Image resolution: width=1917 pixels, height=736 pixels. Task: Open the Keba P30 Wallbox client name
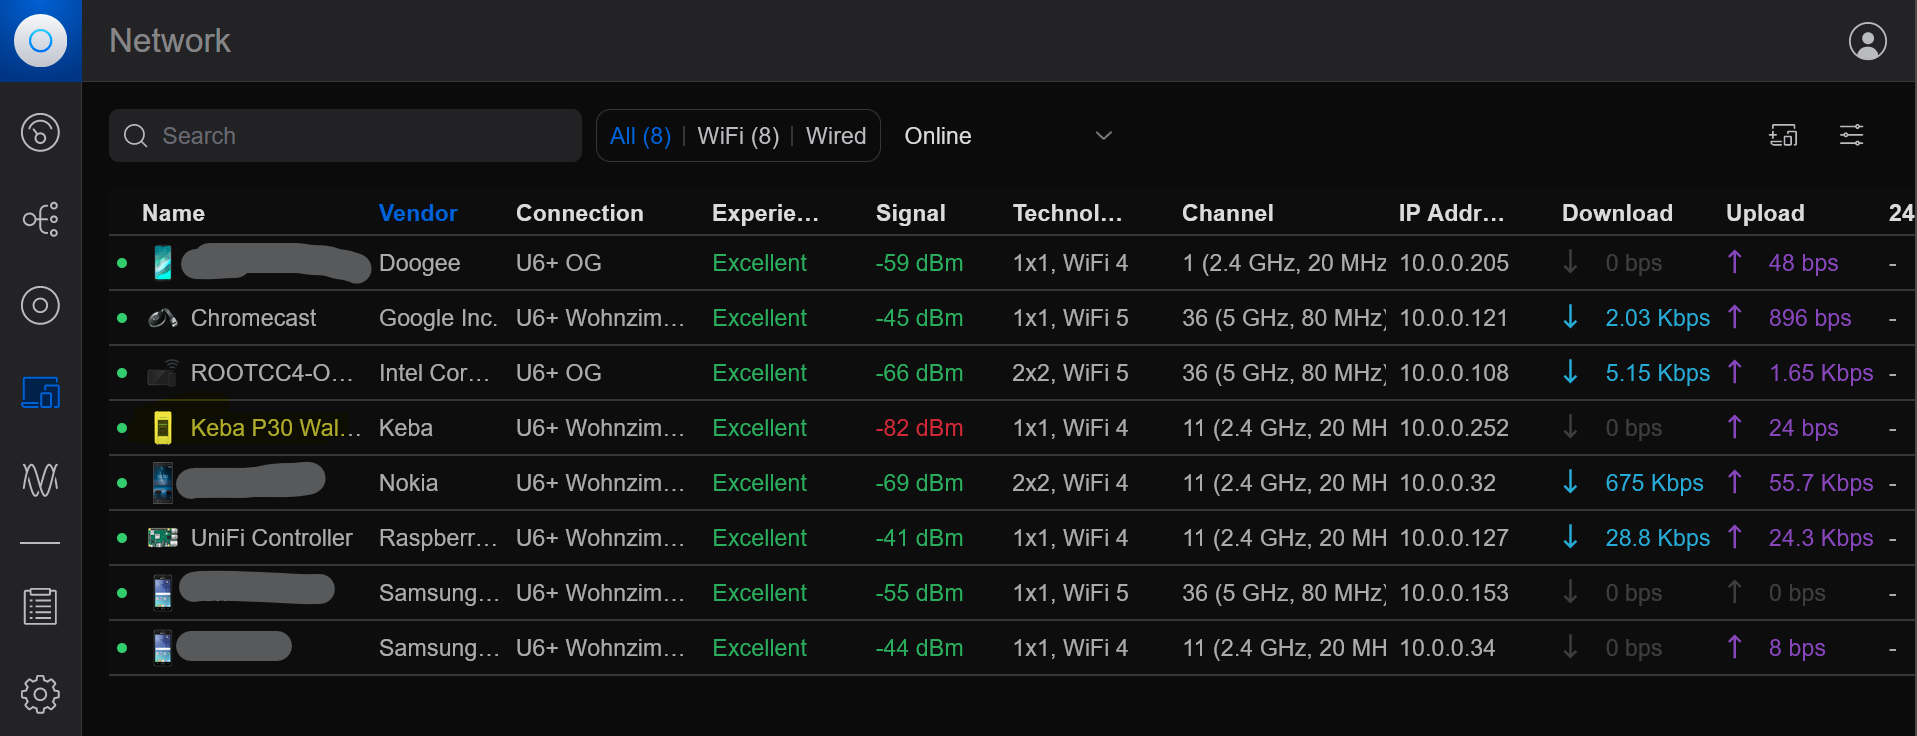coord(276,428)
